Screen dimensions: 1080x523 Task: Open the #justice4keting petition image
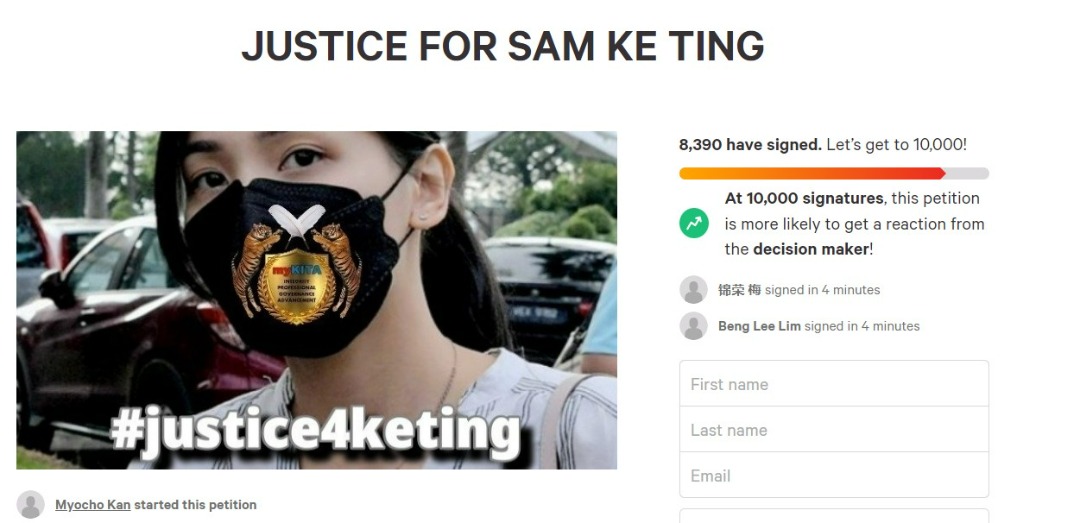[x=317, y=300]
